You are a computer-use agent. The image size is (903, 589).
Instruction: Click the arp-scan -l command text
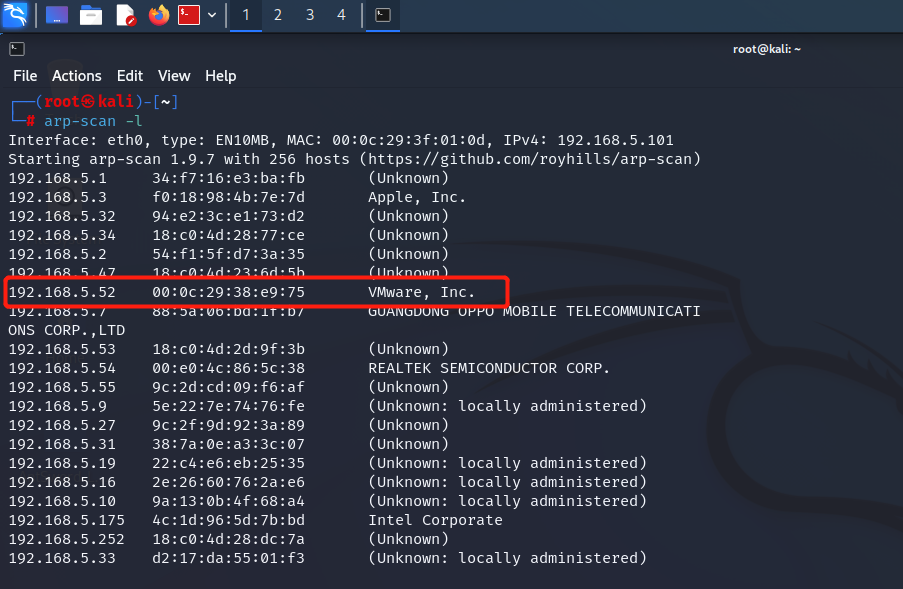tap(93, 121)
